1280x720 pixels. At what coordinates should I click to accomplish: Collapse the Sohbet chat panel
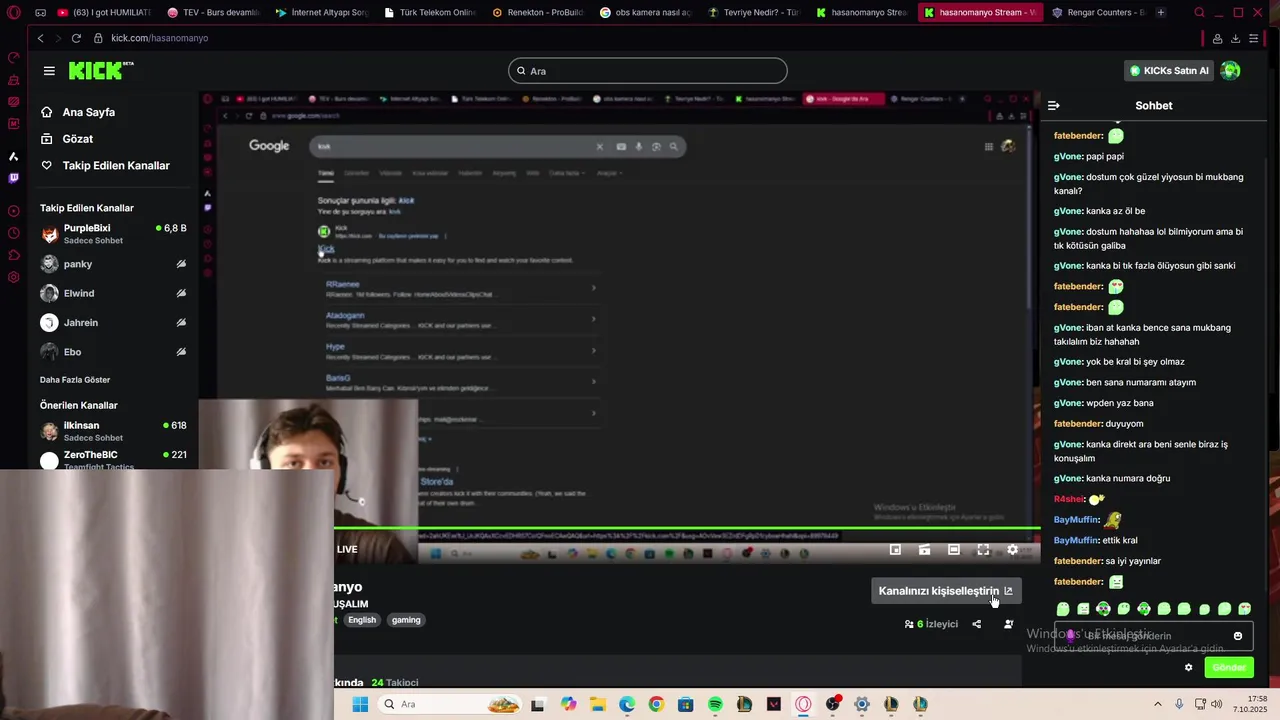click(1053, 105)
